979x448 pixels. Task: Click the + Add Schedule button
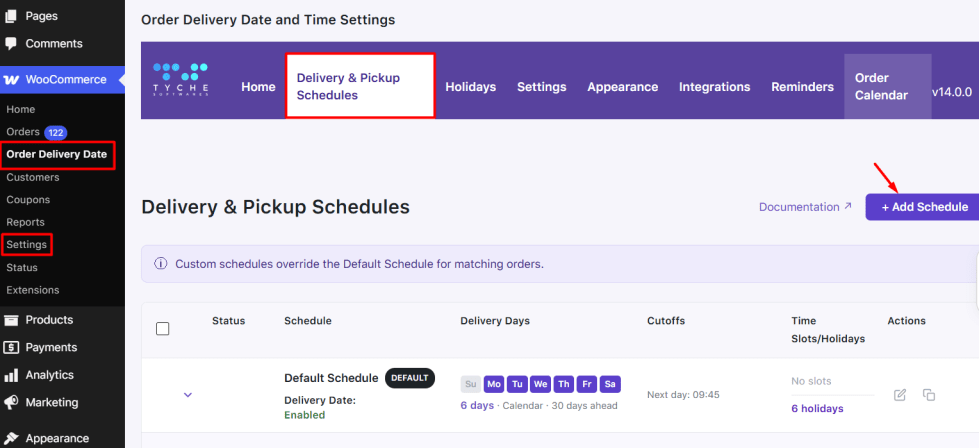pos(922,207)
